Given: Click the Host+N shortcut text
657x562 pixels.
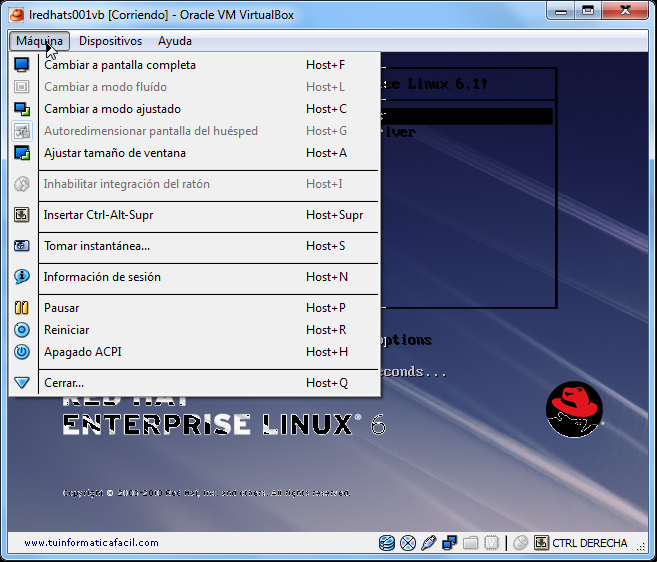Looking at the screenshot, I should 327,277.
